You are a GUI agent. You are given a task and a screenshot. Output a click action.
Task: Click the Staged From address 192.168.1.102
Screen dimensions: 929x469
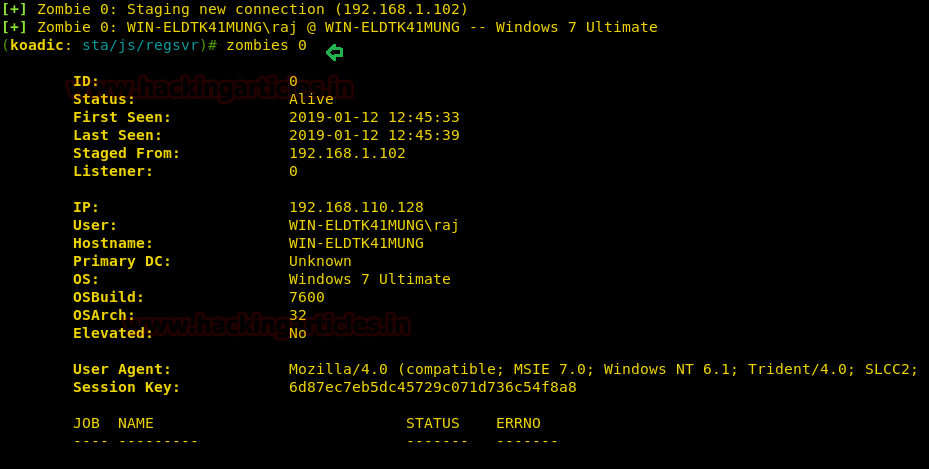coord(347,153)
